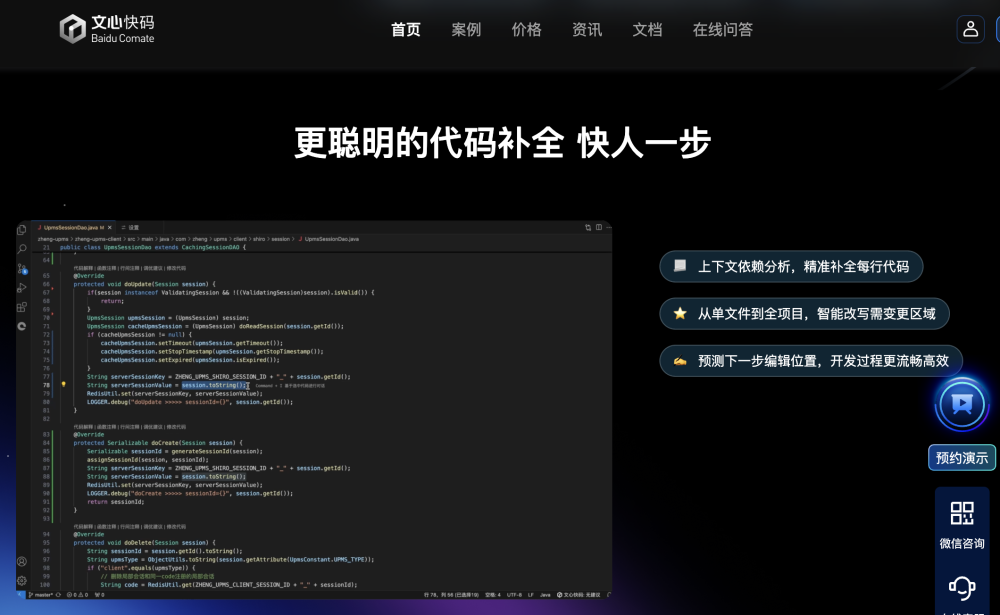
Task: Click the Baidu Comate logo
Action: coord(107,29)
